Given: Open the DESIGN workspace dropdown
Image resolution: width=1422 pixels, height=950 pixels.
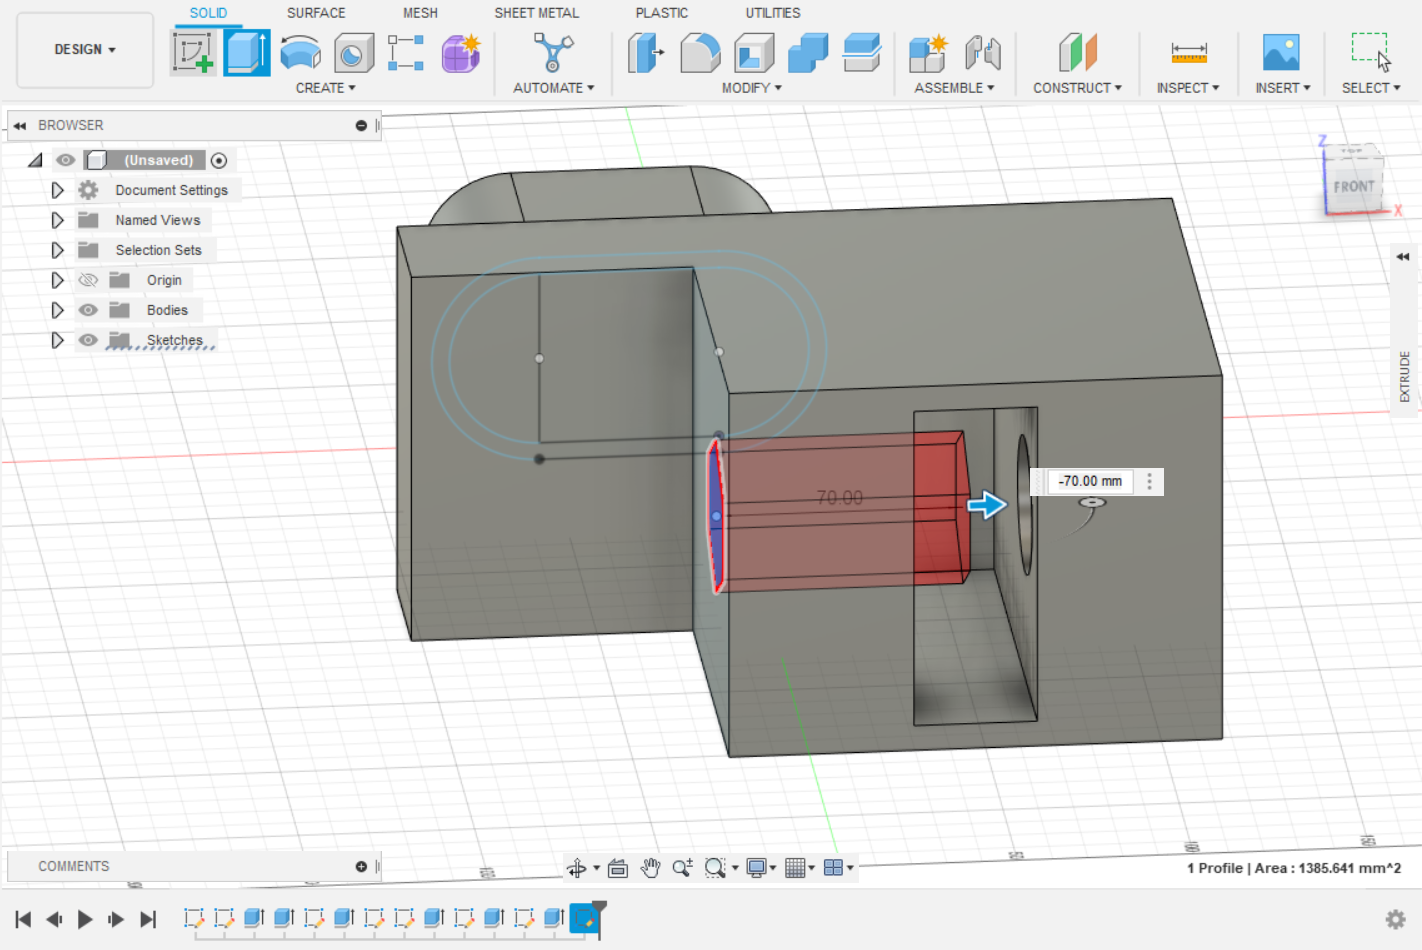Looking at the screenshot, I should pyautogui.click(x=84, y=49).
